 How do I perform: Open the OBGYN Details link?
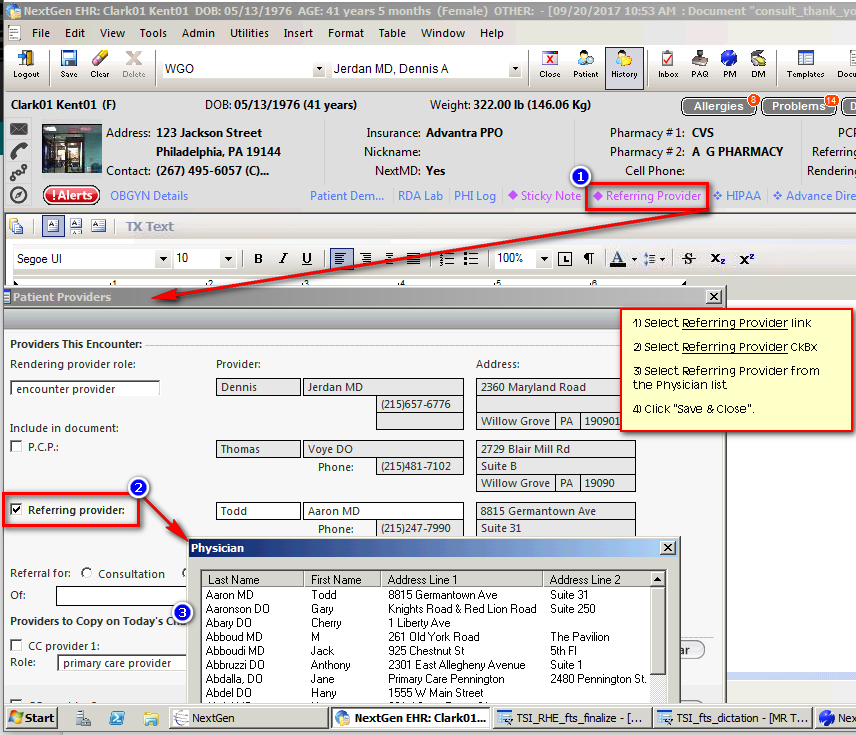(x=149, y=195)
